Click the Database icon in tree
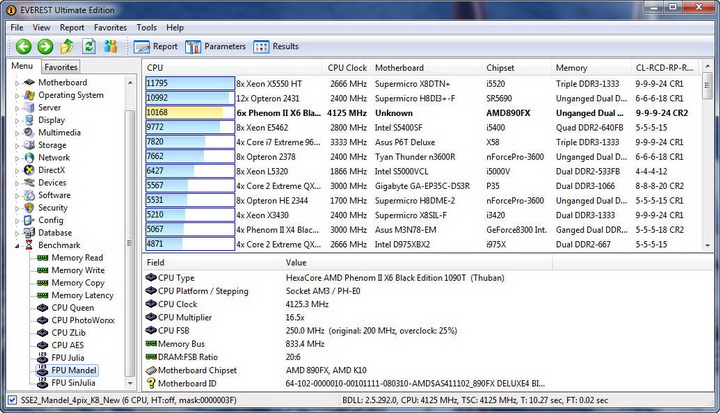The height and width of the screenshot is (413, 720). [x=29, y=232]
